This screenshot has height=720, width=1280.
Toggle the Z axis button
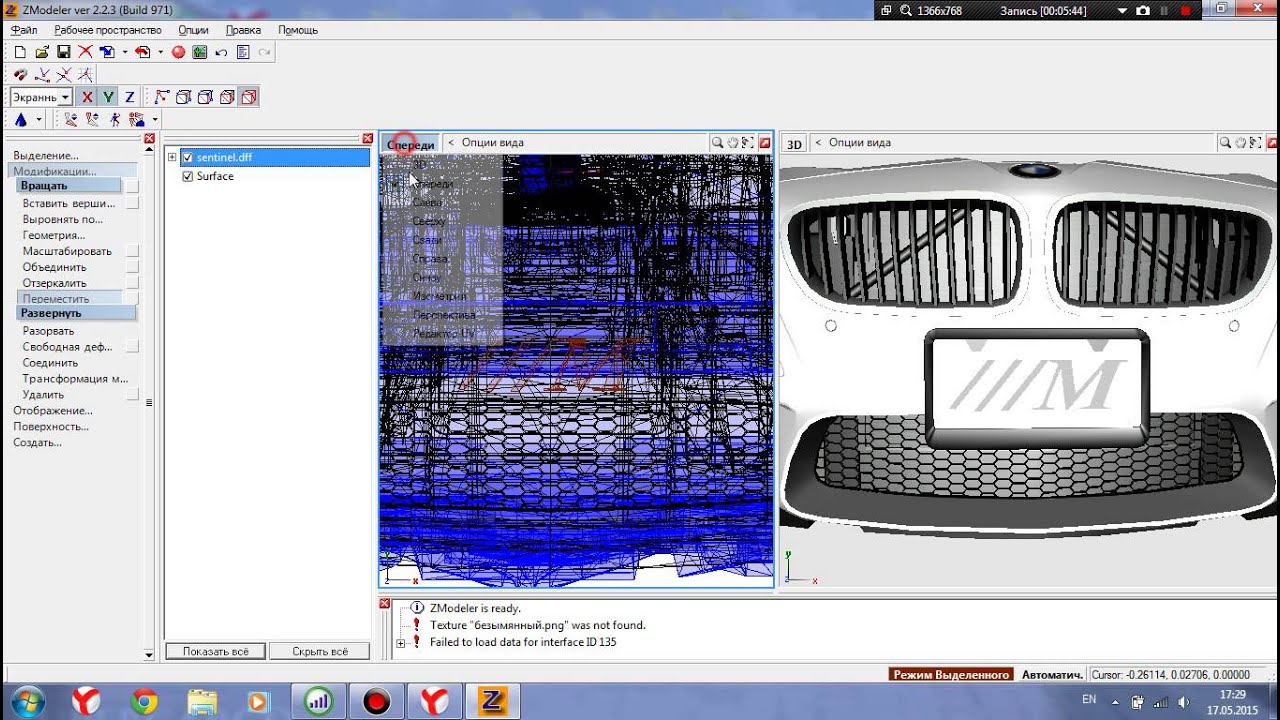click(x=129, y=97)
